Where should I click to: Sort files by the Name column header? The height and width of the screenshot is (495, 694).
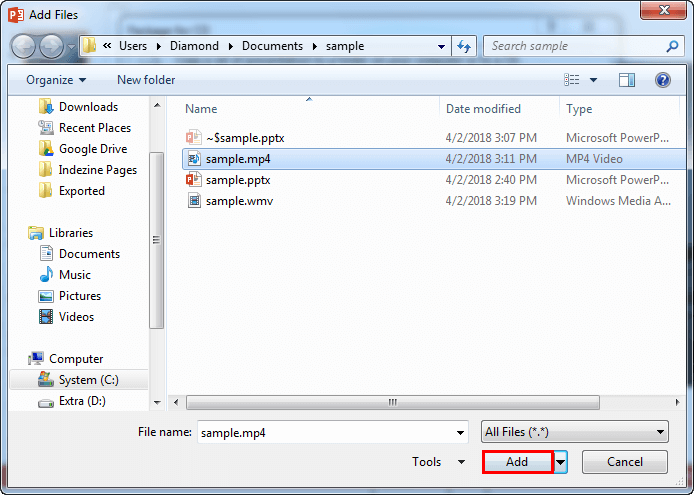(x=201, y=109)
